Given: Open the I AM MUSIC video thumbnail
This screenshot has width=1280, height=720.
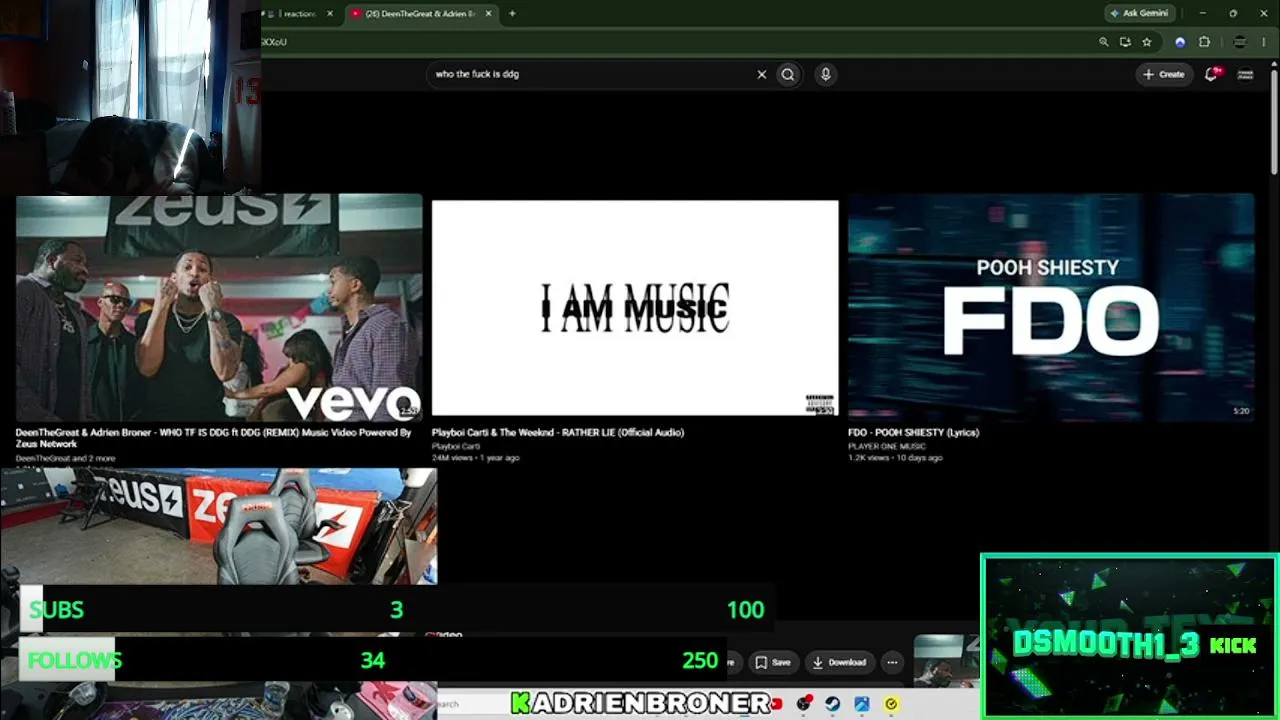Looking at the screenshot, I should pyautogui.click(x=635, y=308).
